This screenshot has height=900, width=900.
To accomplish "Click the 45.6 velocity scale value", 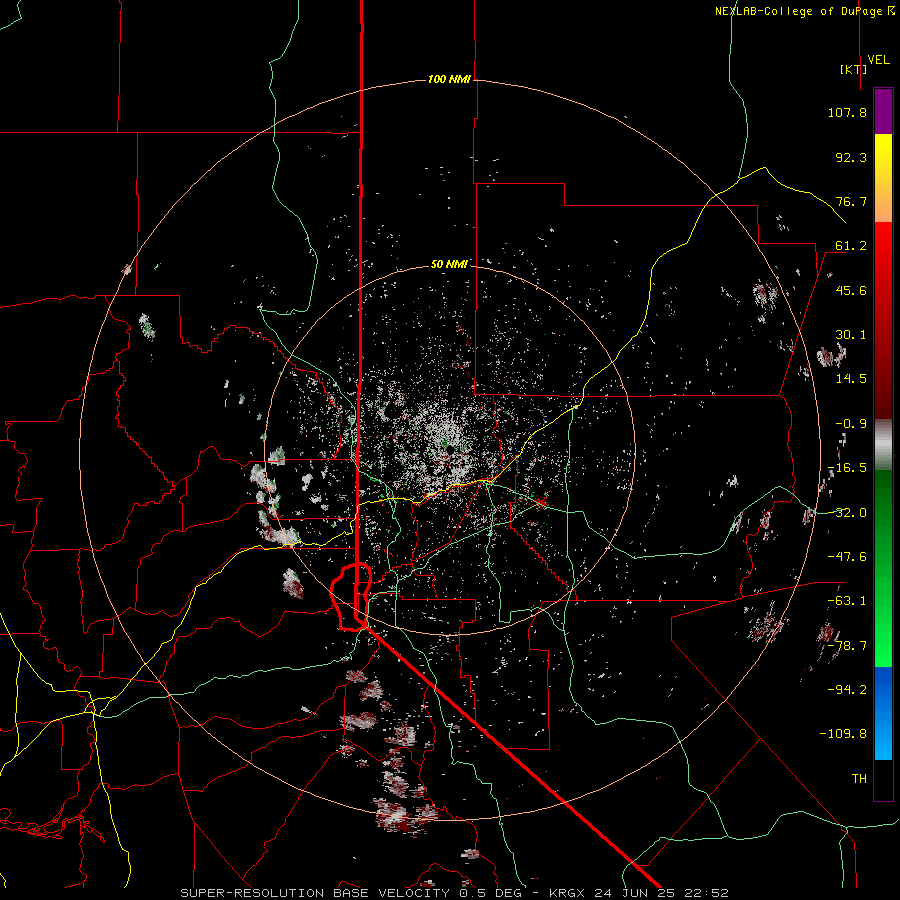I will 851,290.
